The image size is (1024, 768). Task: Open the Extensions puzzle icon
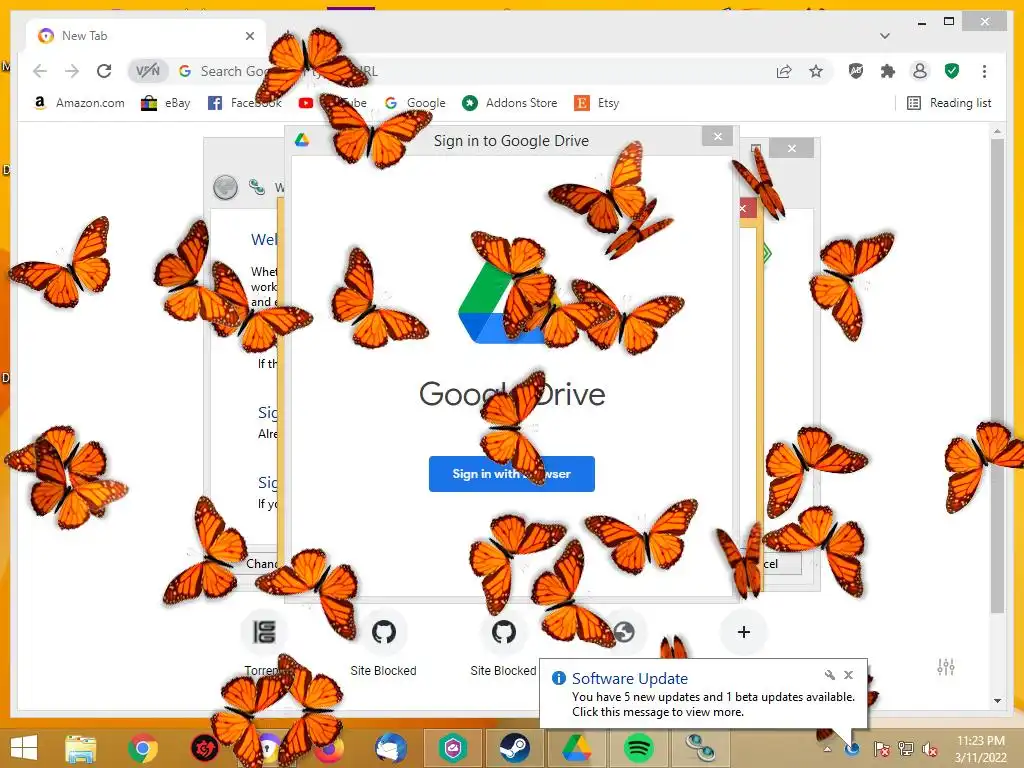pyautogui.click(x=888, y=71)
